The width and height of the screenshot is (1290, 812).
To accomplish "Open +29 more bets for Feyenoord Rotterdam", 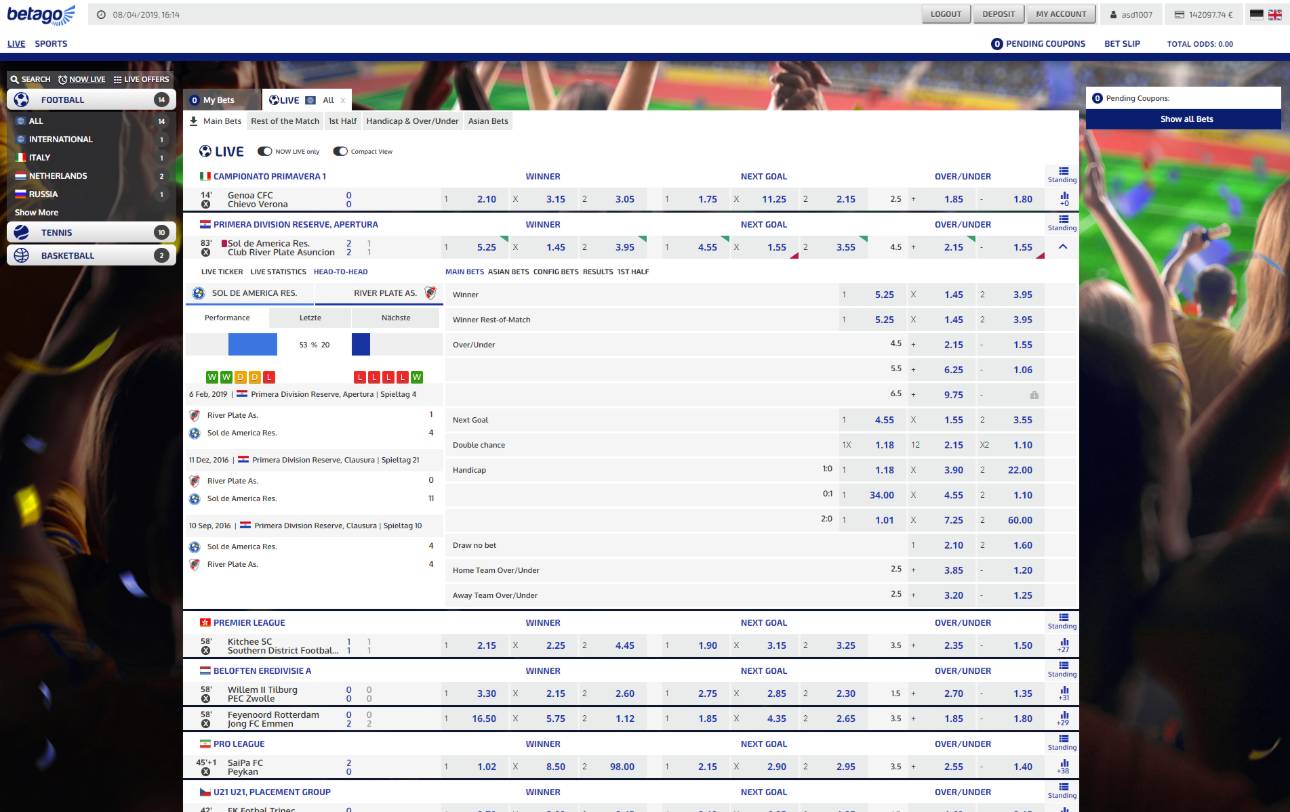I will pyautogui.click(x=1064, y=718).
